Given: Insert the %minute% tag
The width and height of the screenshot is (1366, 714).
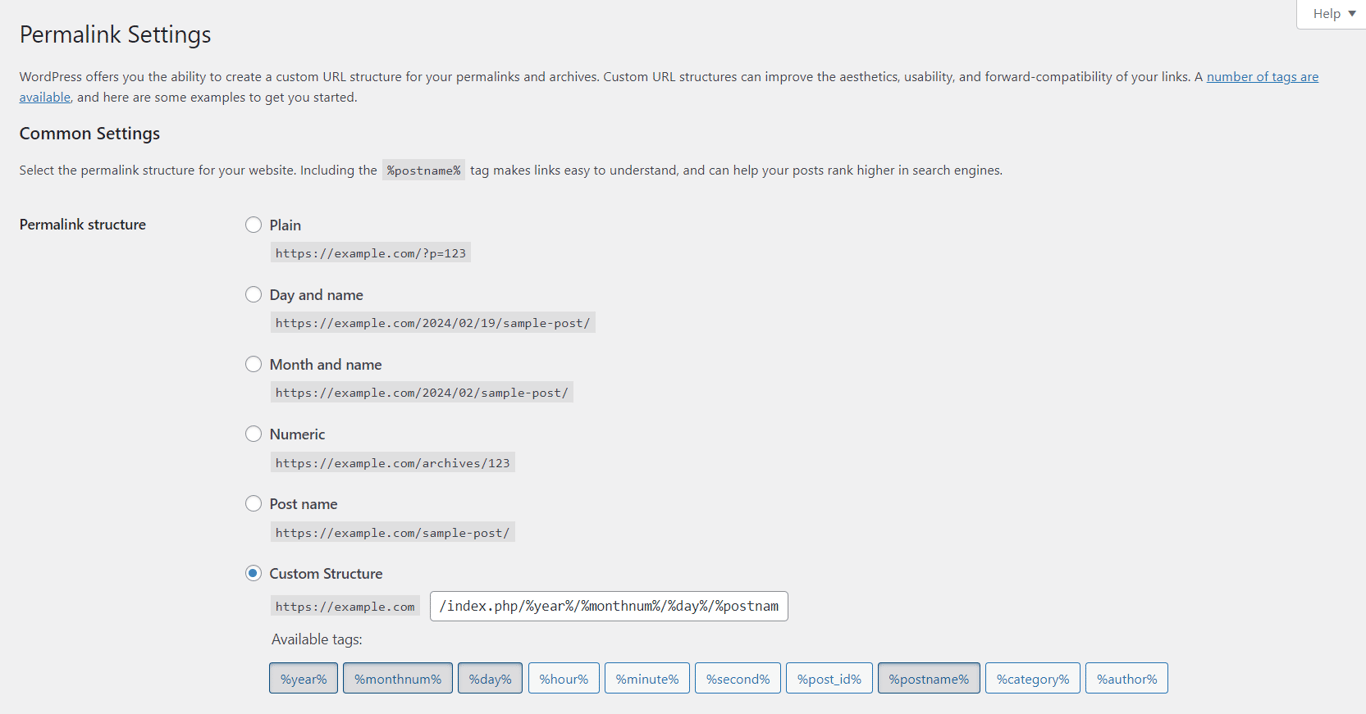Looking at the screenshot, I should click(x=646, y=677).
